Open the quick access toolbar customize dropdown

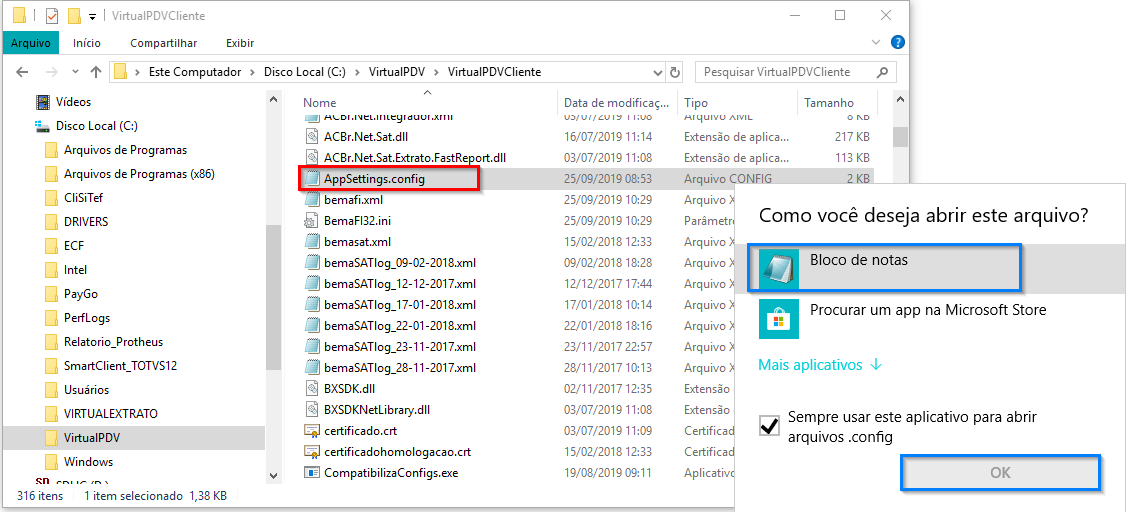tap(92, 16)
